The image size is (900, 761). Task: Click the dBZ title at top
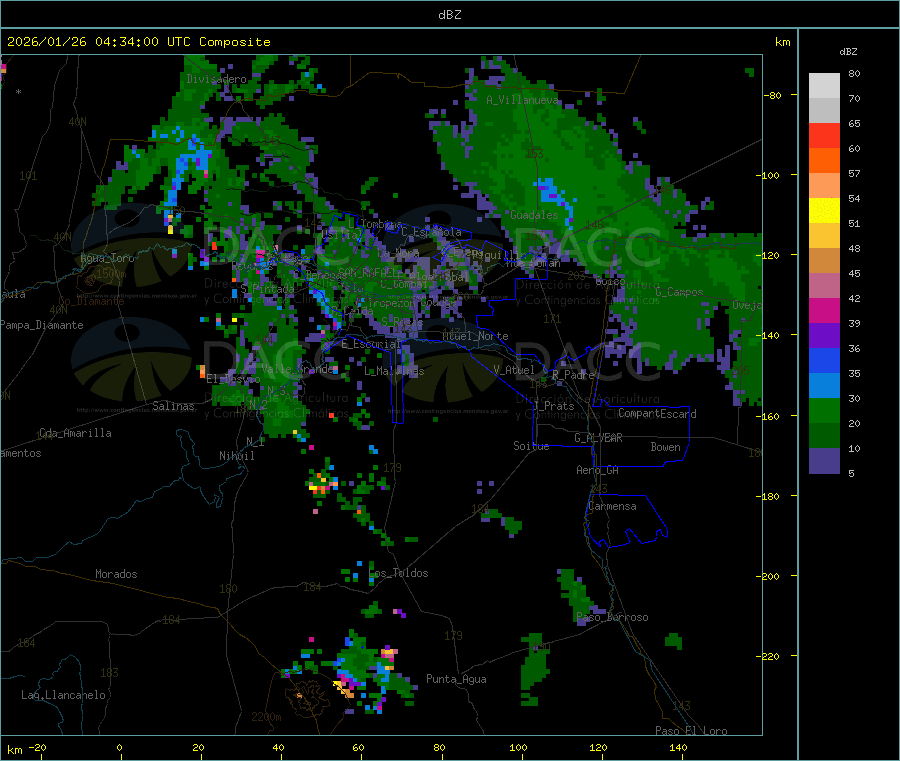click(x=449, y=15)
